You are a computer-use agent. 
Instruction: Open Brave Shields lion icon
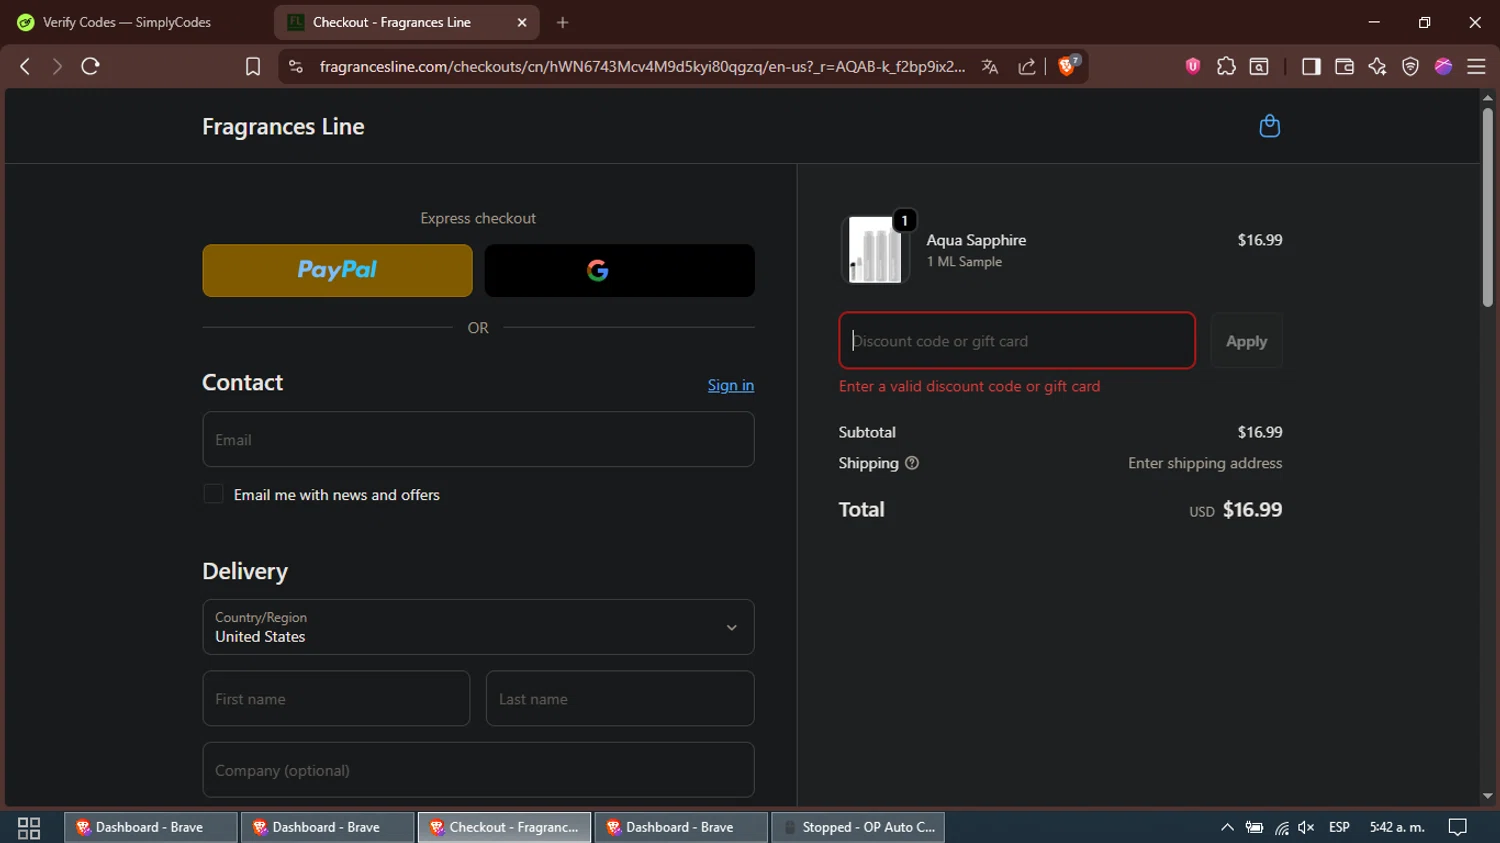1069,66
